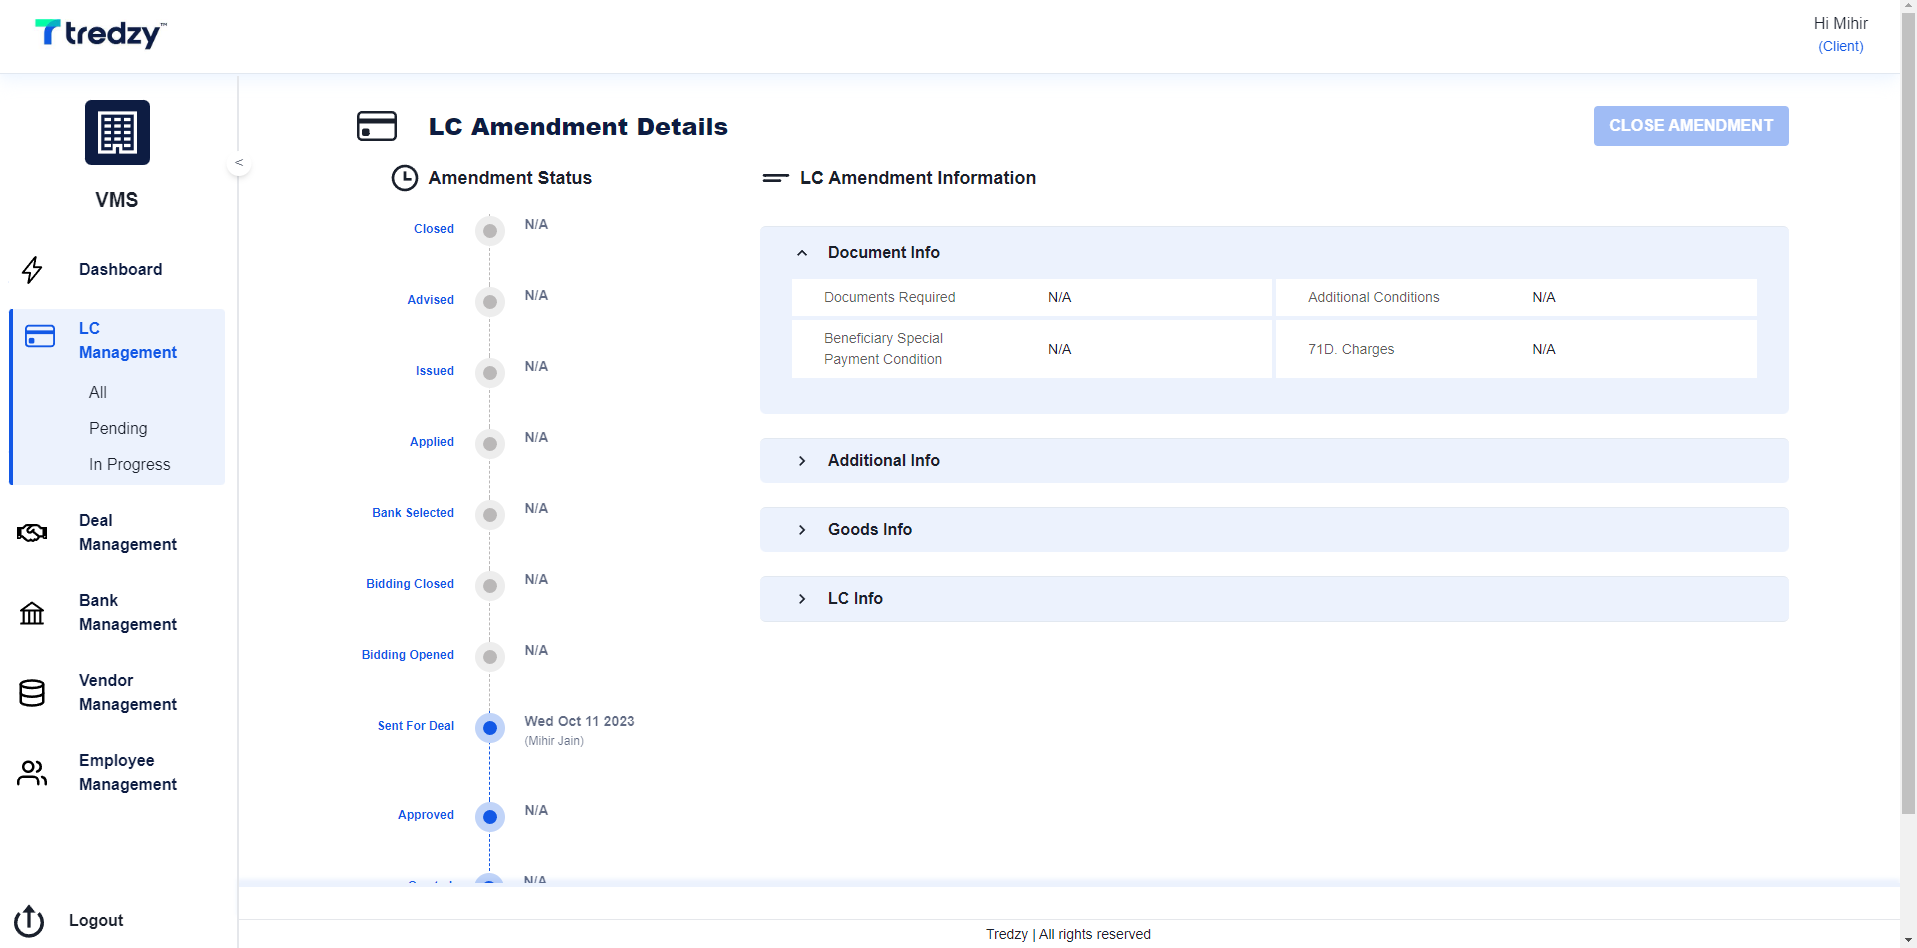
Task: Click the Vendor Management database icon
Action: pyautogui.click(x=32, y=693)
